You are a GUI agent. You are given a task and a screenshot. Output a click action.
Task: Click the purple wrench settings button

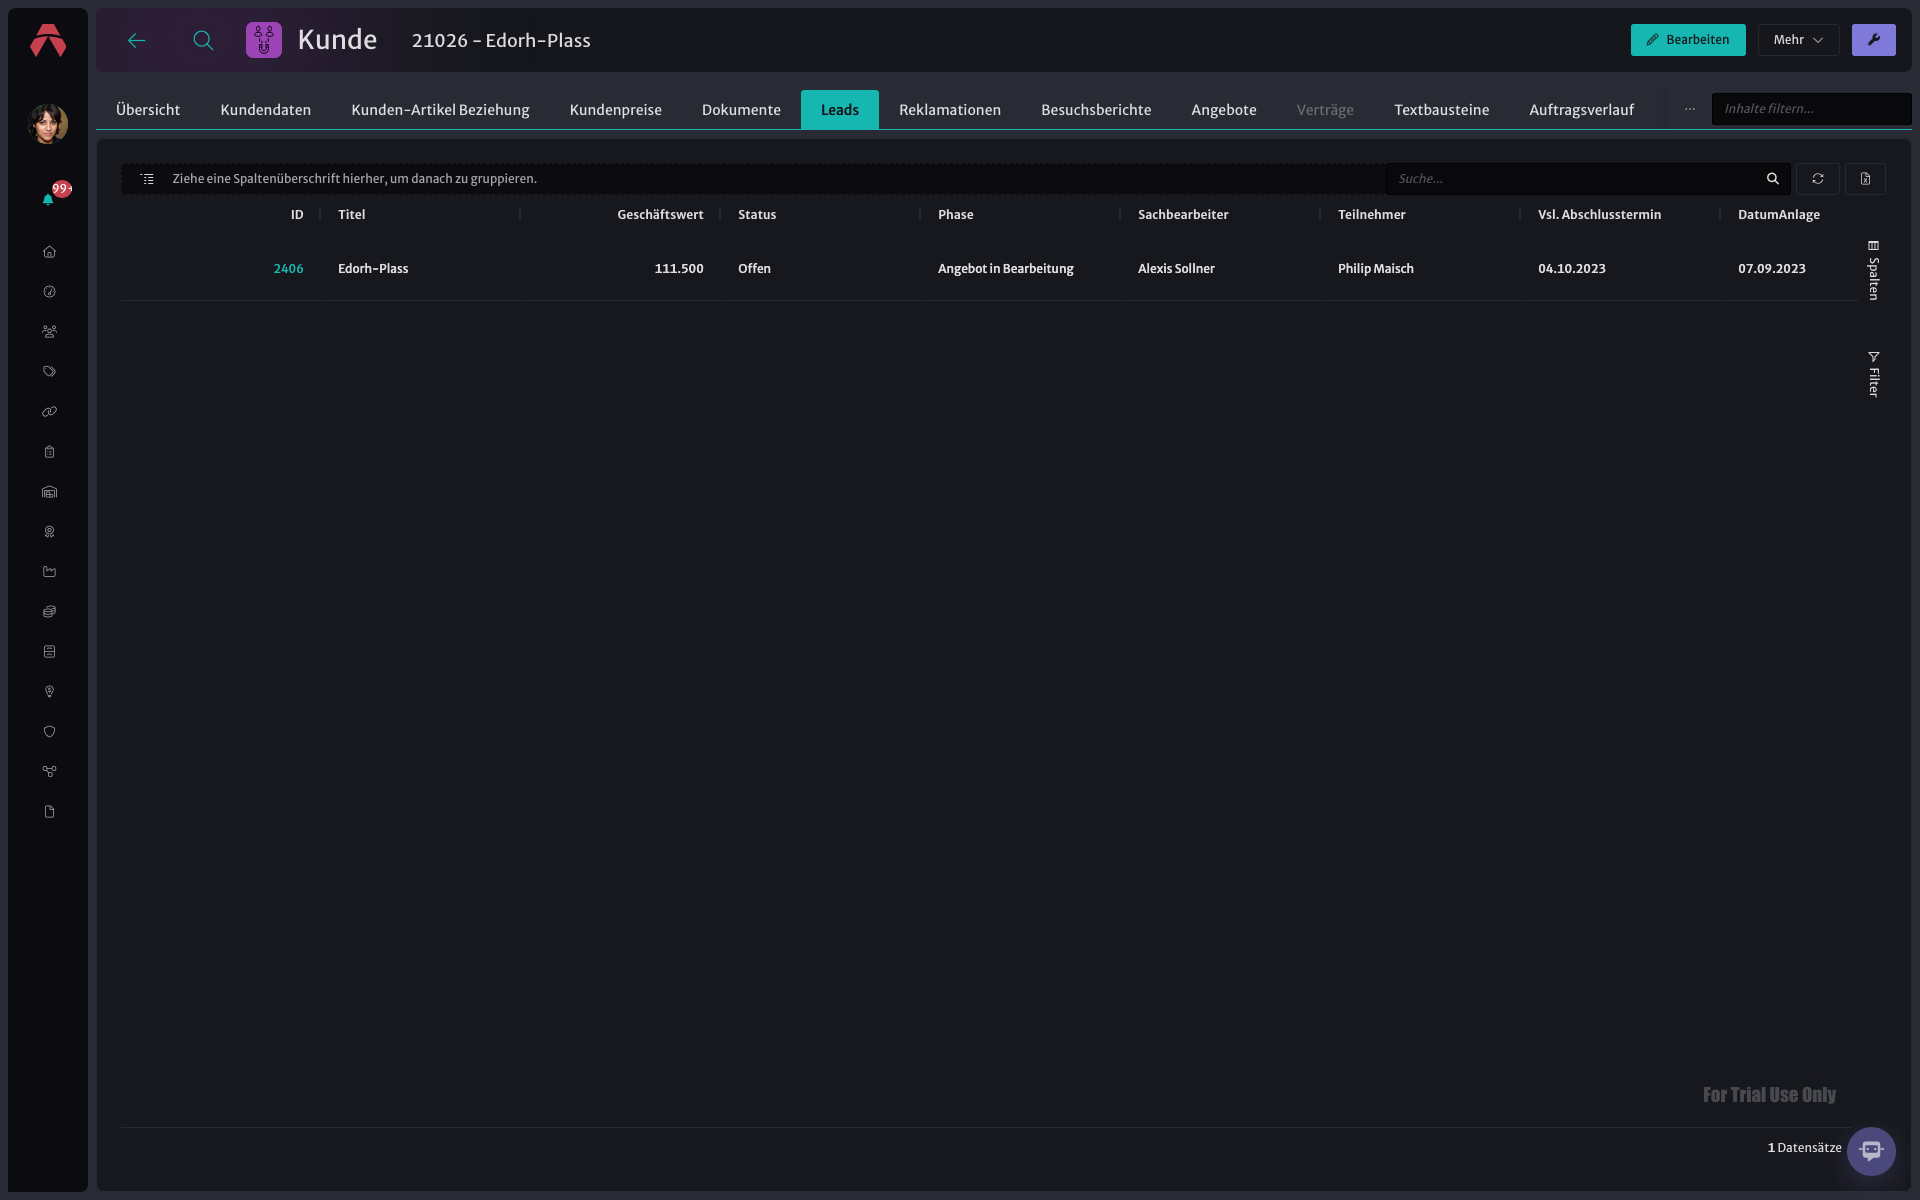(1873, 40)
